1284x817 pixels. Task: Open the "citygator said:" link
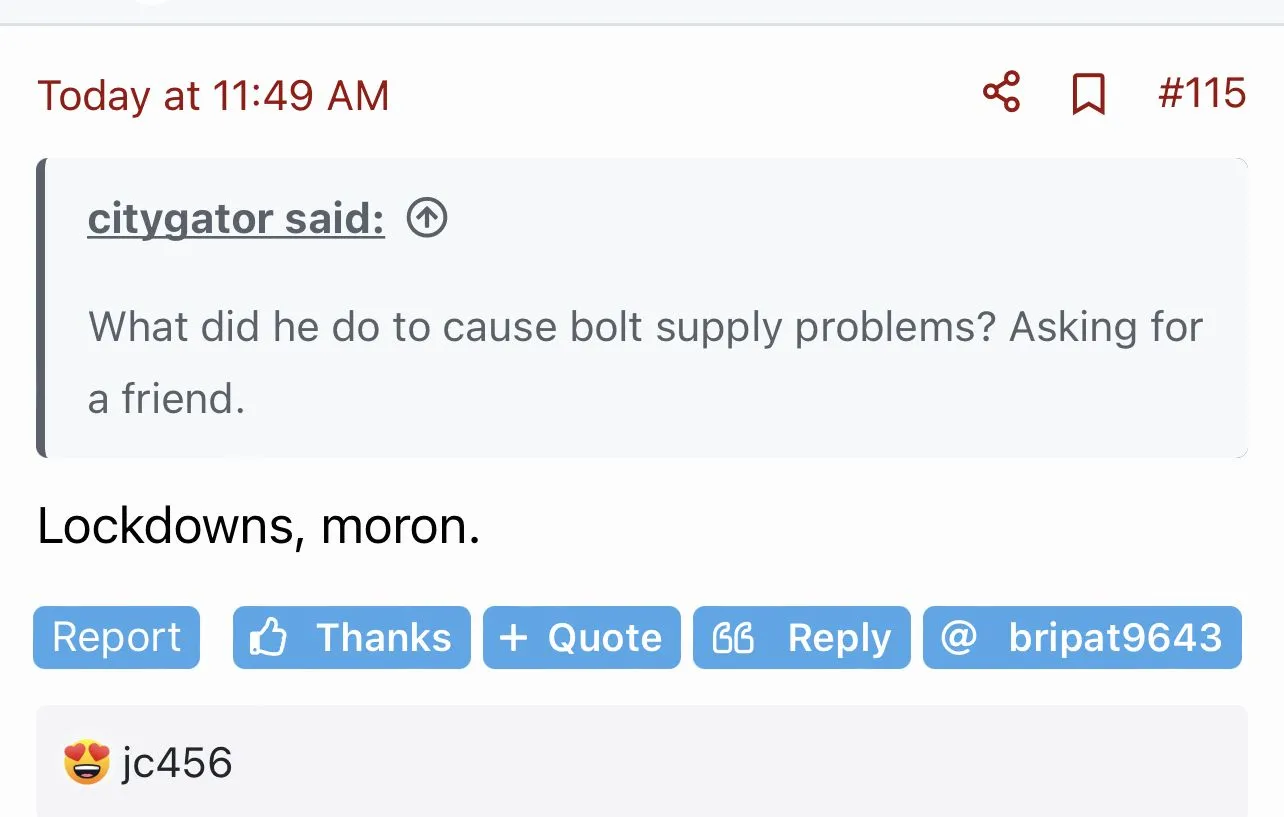point(236,219)
